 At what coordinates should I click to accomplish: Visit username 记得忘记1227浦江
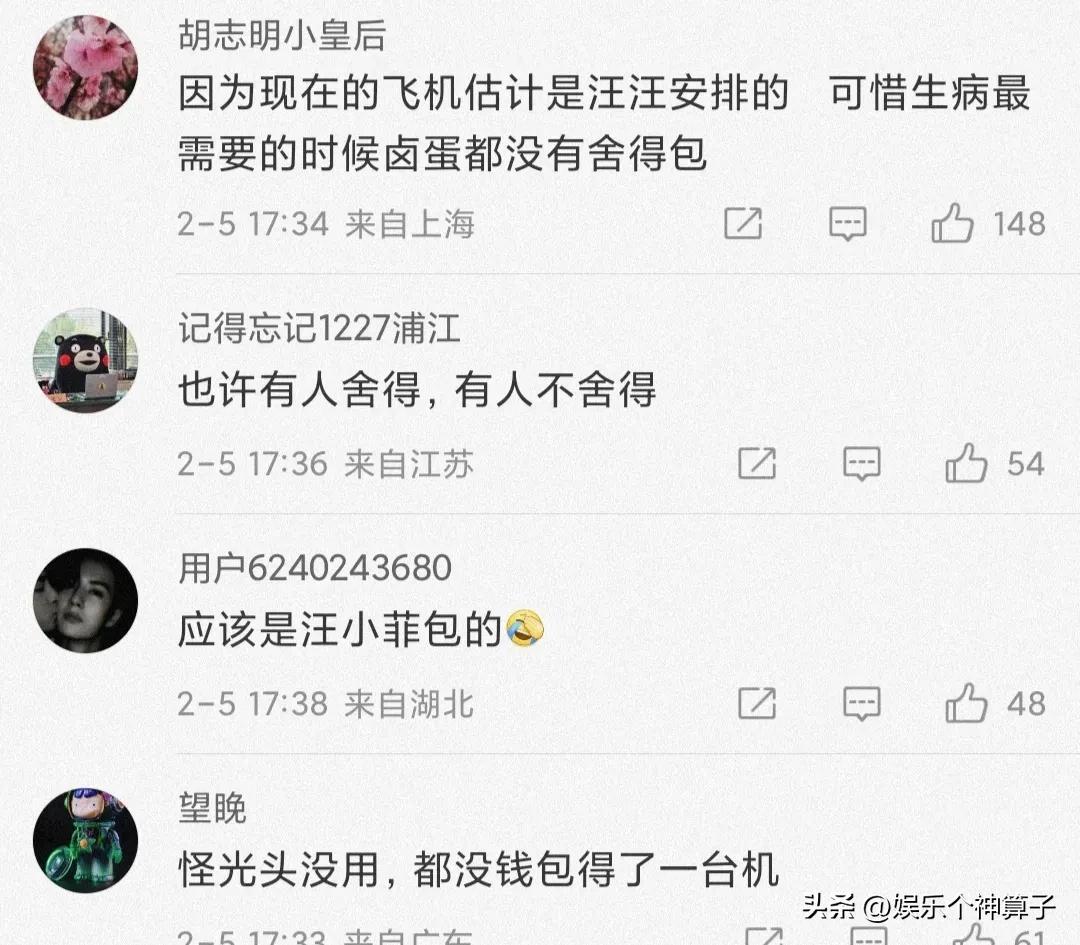point(319,328)
